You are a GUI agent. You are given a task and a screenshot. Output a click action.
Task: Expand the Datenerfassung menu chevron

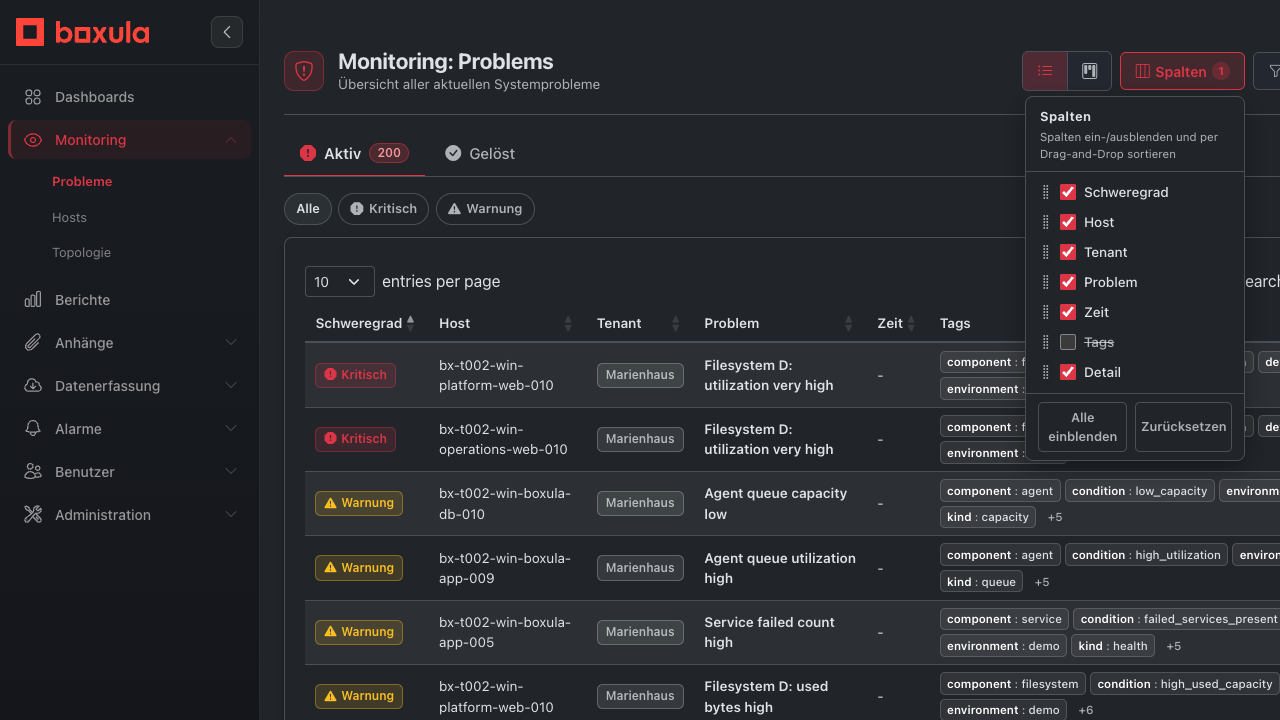click(x=231, y=386)
